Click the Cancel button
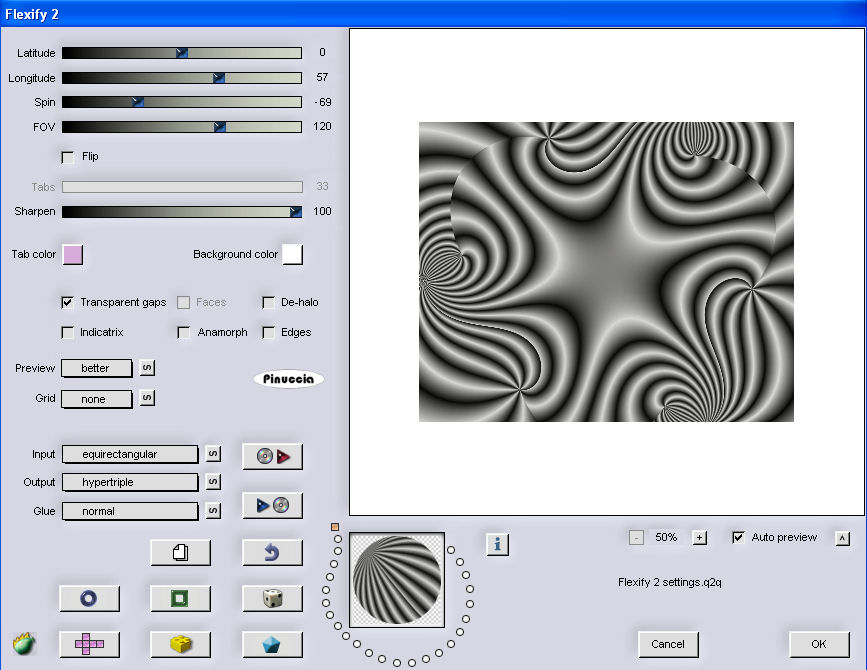The width and height of the screenshot is (867, 670). click(668, 644)
